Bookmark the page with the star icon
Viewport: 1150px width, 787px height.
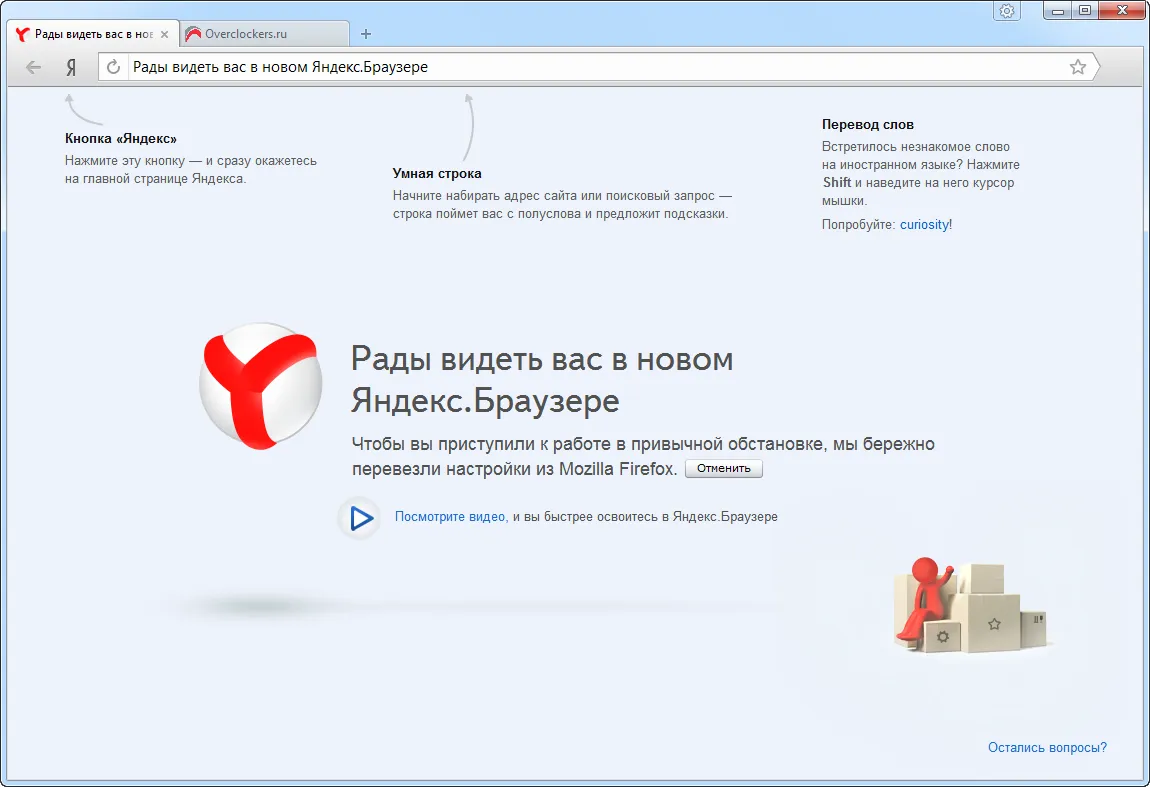(x=1077, y=67)
